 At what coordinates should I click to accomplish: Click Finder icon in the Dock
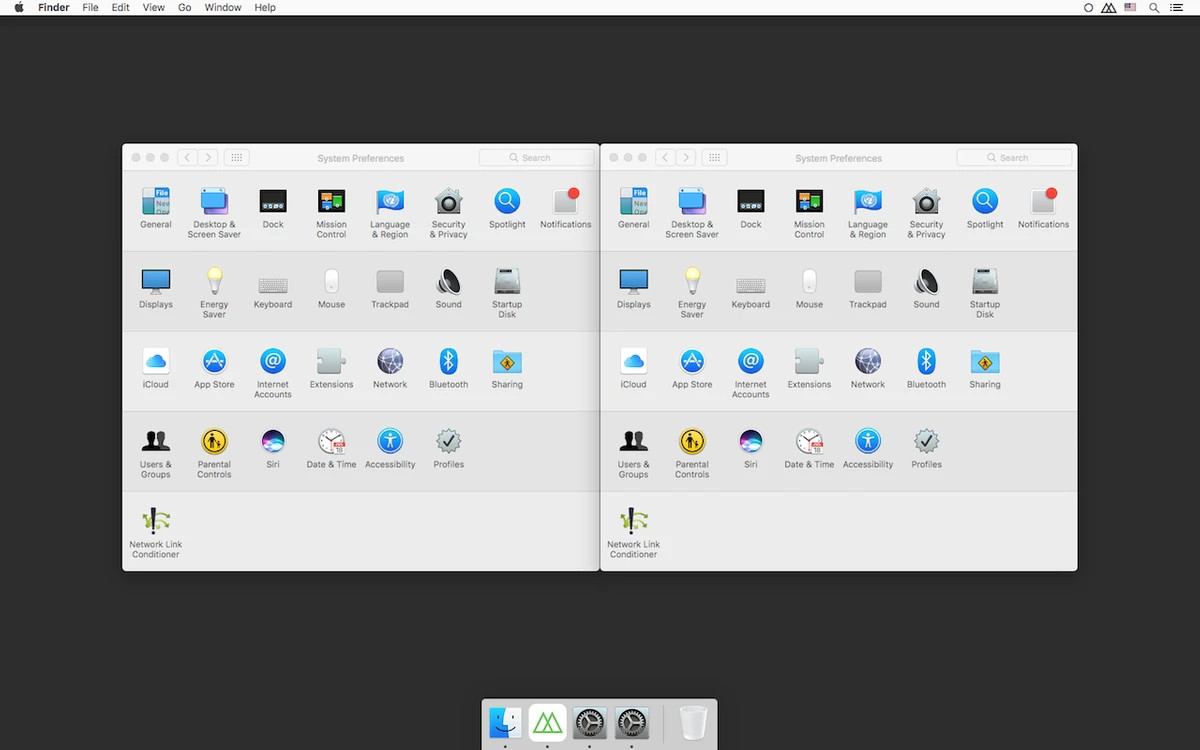tap(505, 723)
